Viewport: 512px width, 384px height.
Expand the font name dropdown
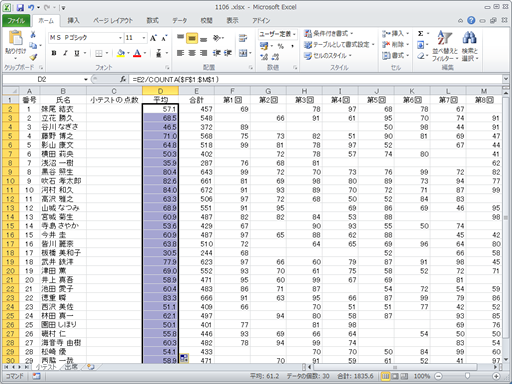click(120, 38)
